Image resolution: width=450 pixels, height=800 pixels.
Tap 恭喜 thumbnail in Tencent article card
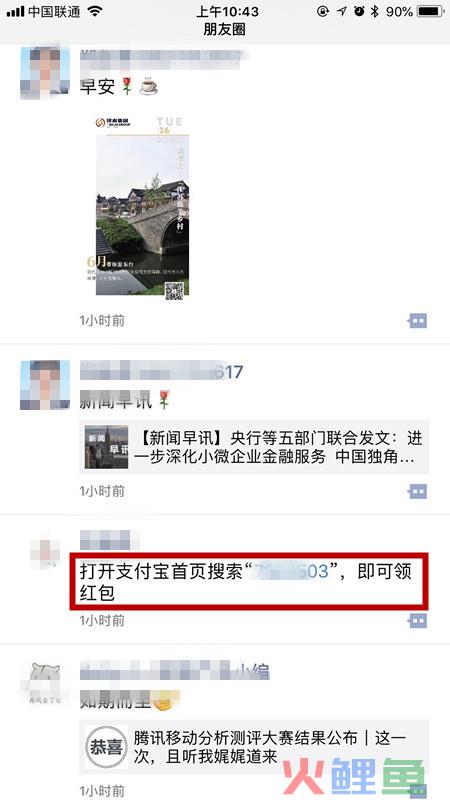(107, 747)
